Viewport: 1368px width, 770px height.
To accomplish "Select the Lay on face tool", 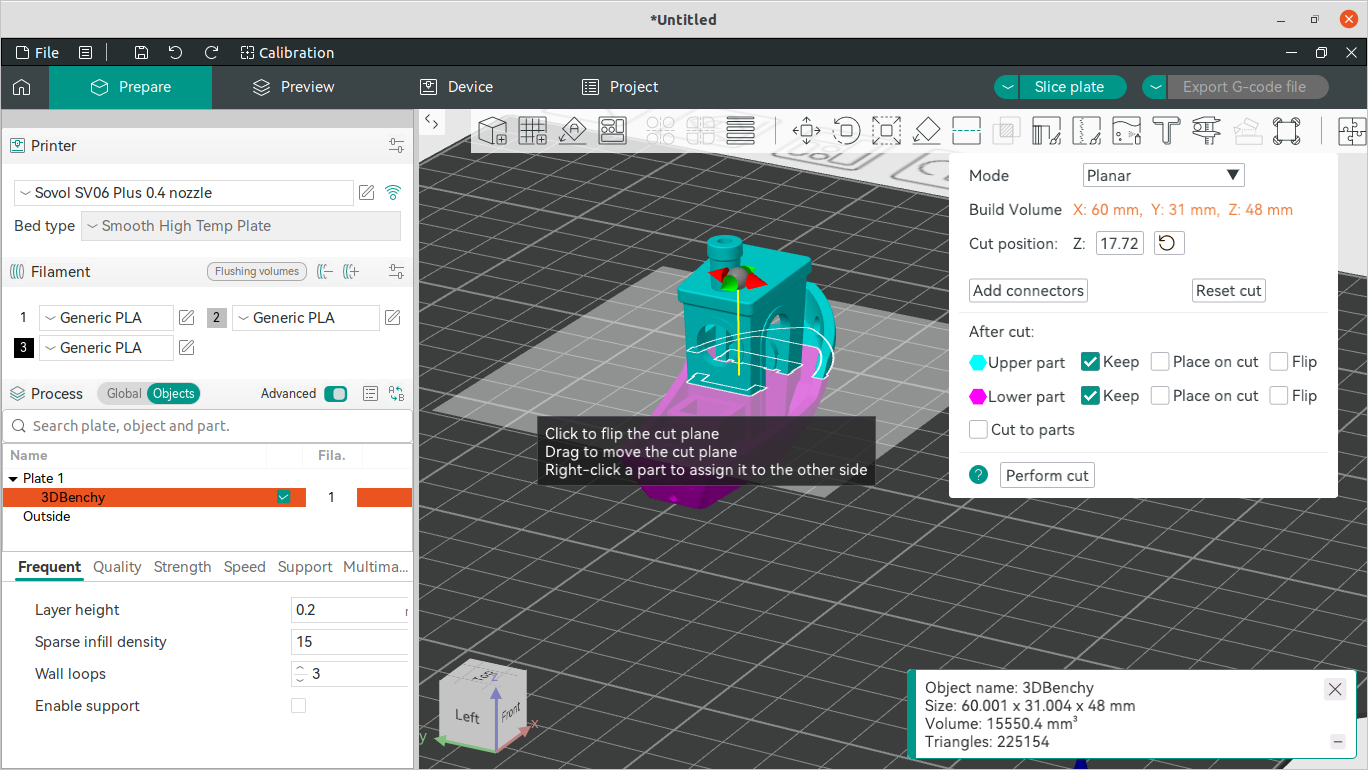I will pos(926,130).
